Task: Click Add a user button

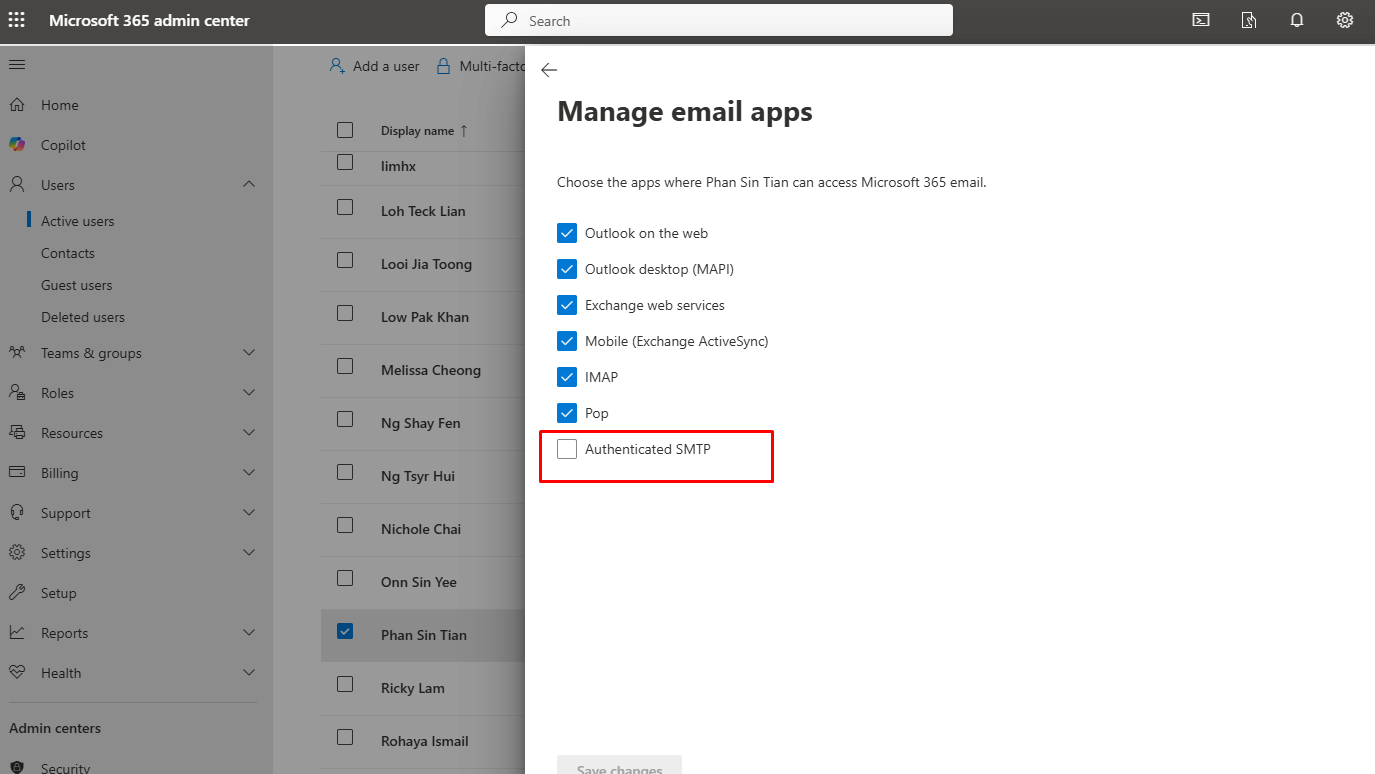Action: point(375,66)
